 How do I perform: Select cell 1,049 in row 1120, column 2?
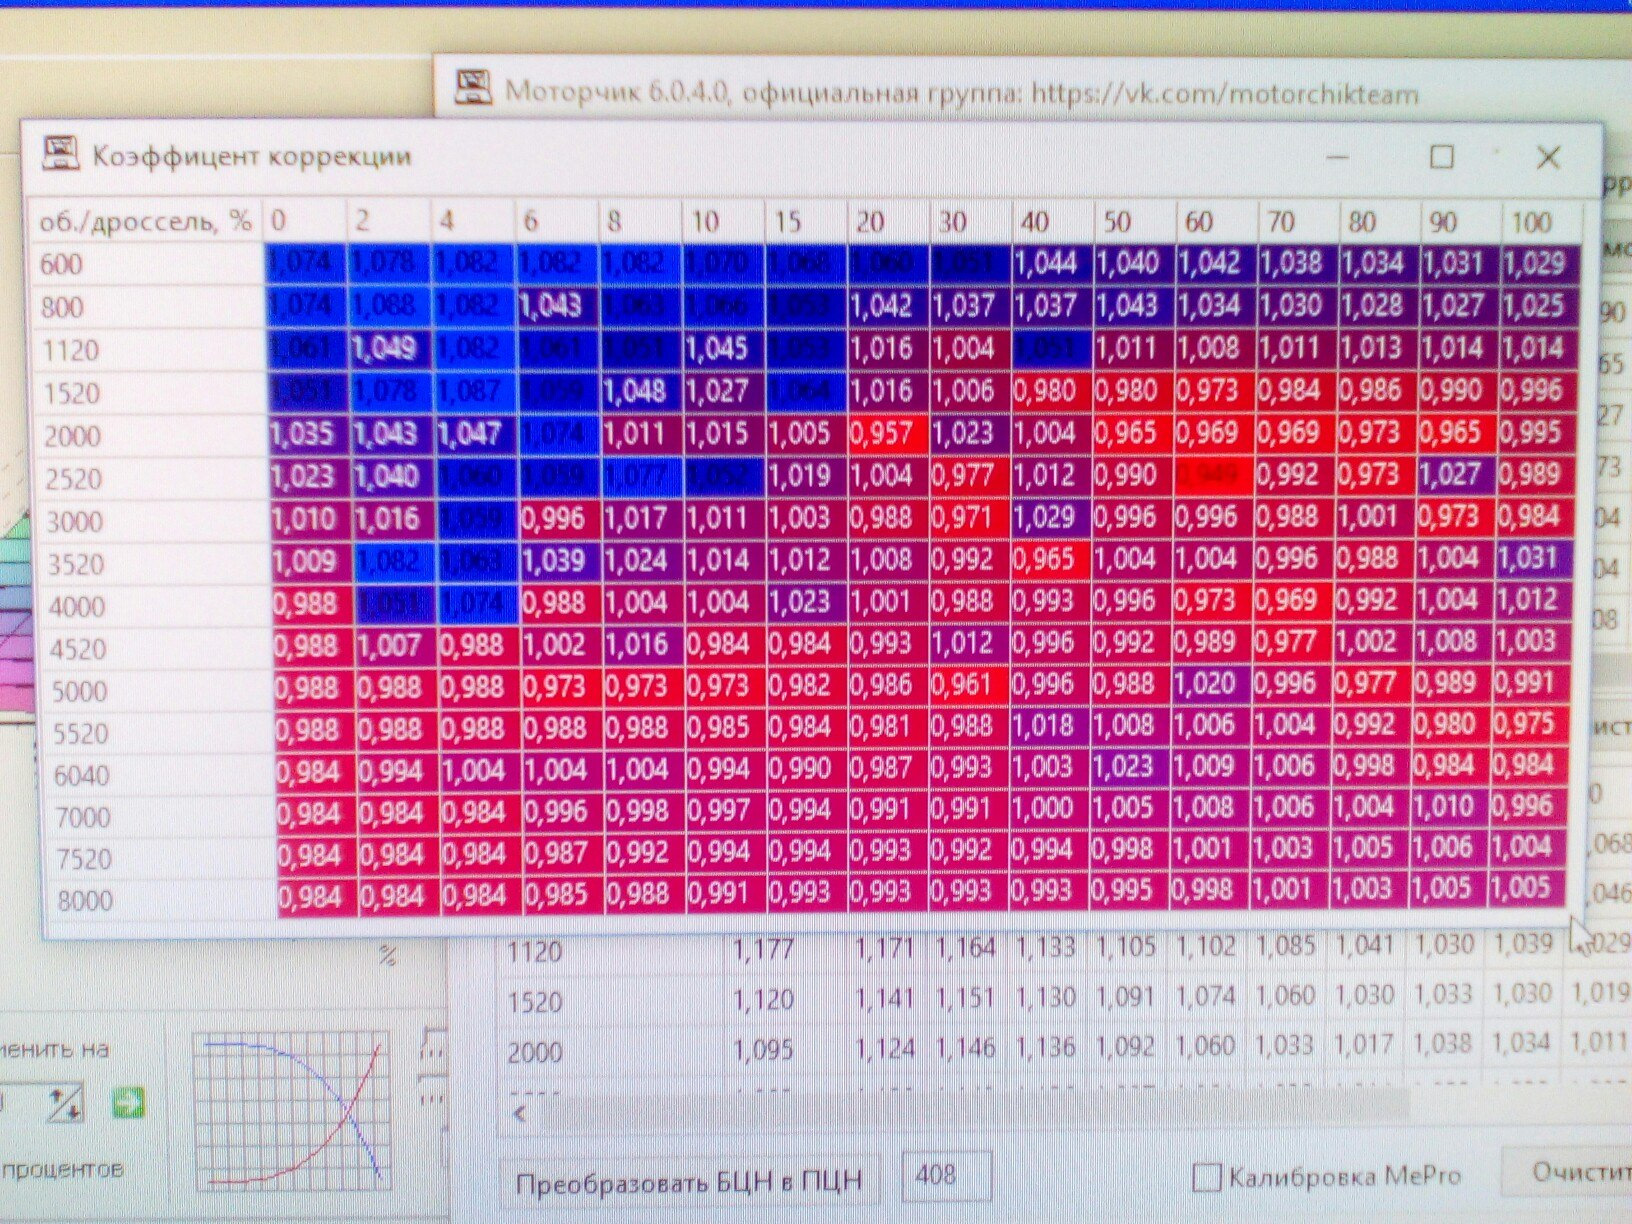click(x=392, y=348)
